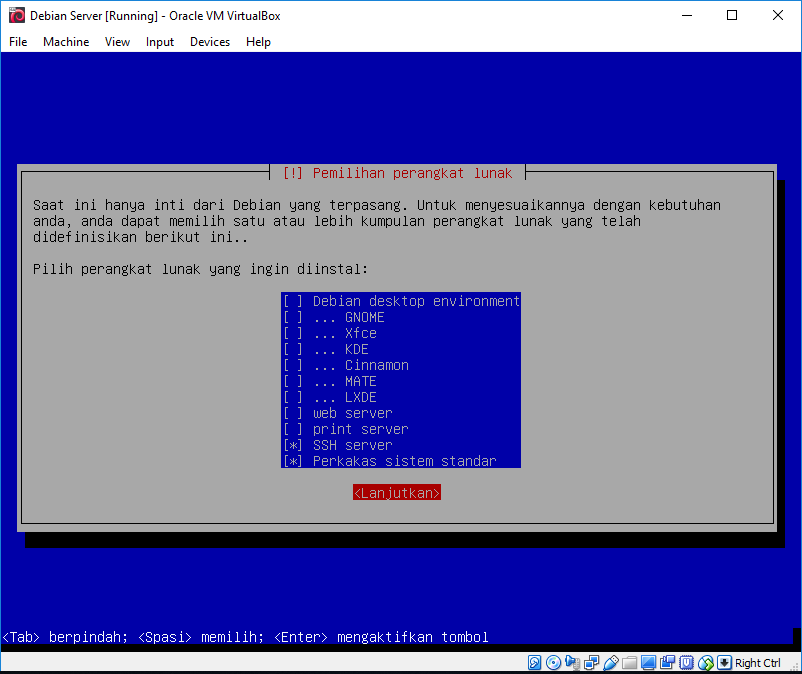Click the Right Ctrl host key label

click(758, 663)
